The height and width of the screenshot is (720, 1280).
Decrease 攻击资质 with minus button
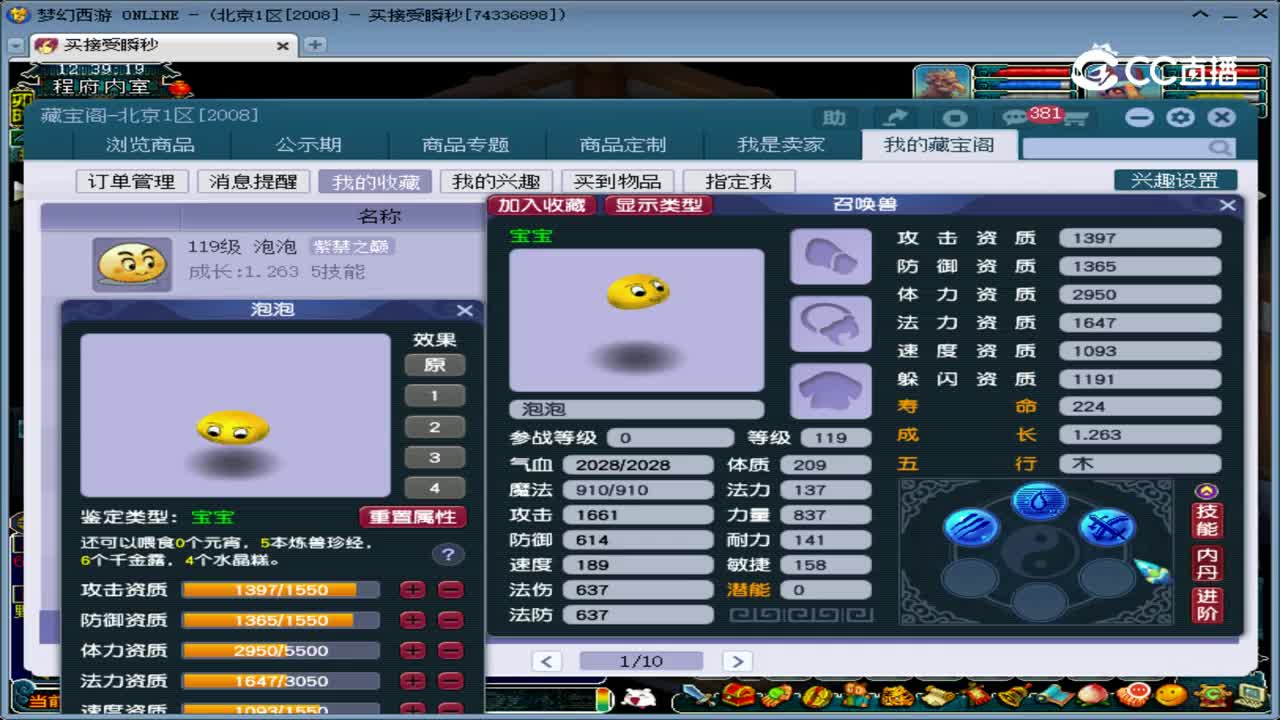[451, 590]
